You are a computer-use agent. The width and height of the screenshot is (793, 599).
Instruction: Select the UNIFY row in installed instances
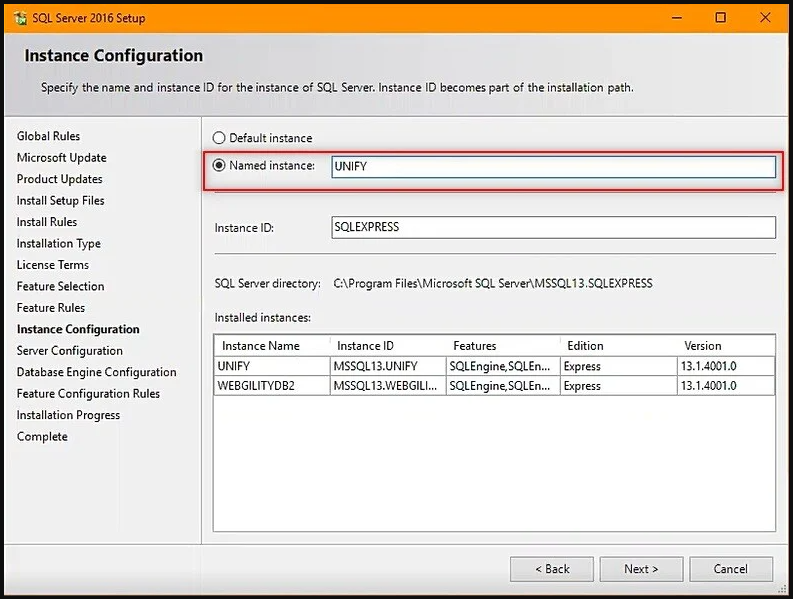272,366
